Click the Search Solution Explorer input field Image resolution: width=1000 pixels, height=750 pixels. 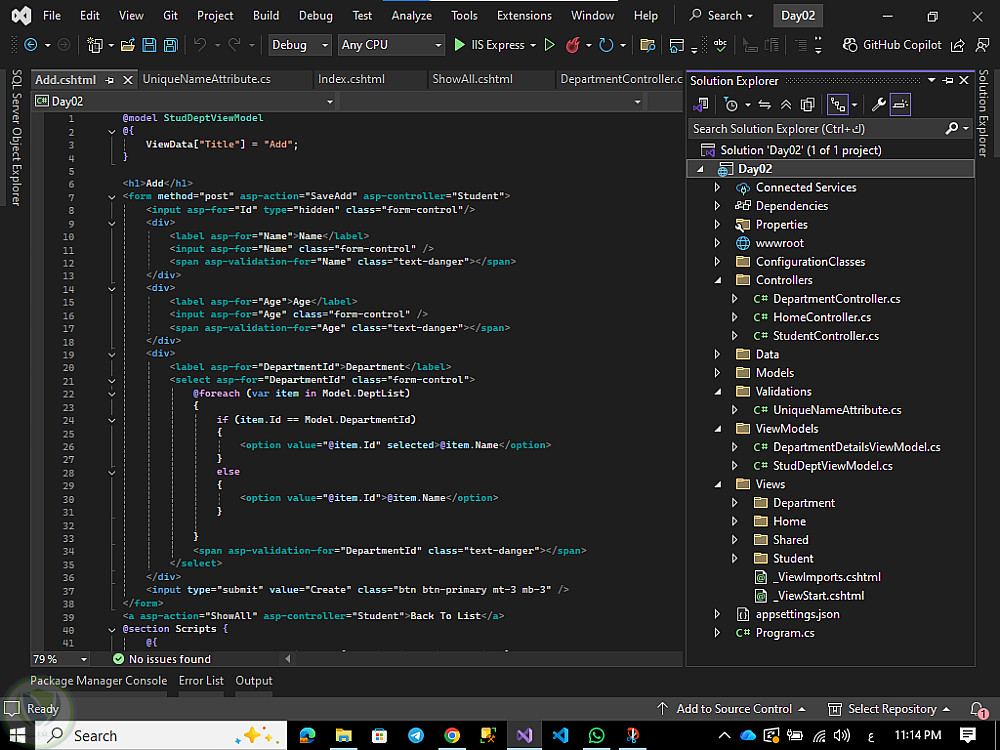815,128
